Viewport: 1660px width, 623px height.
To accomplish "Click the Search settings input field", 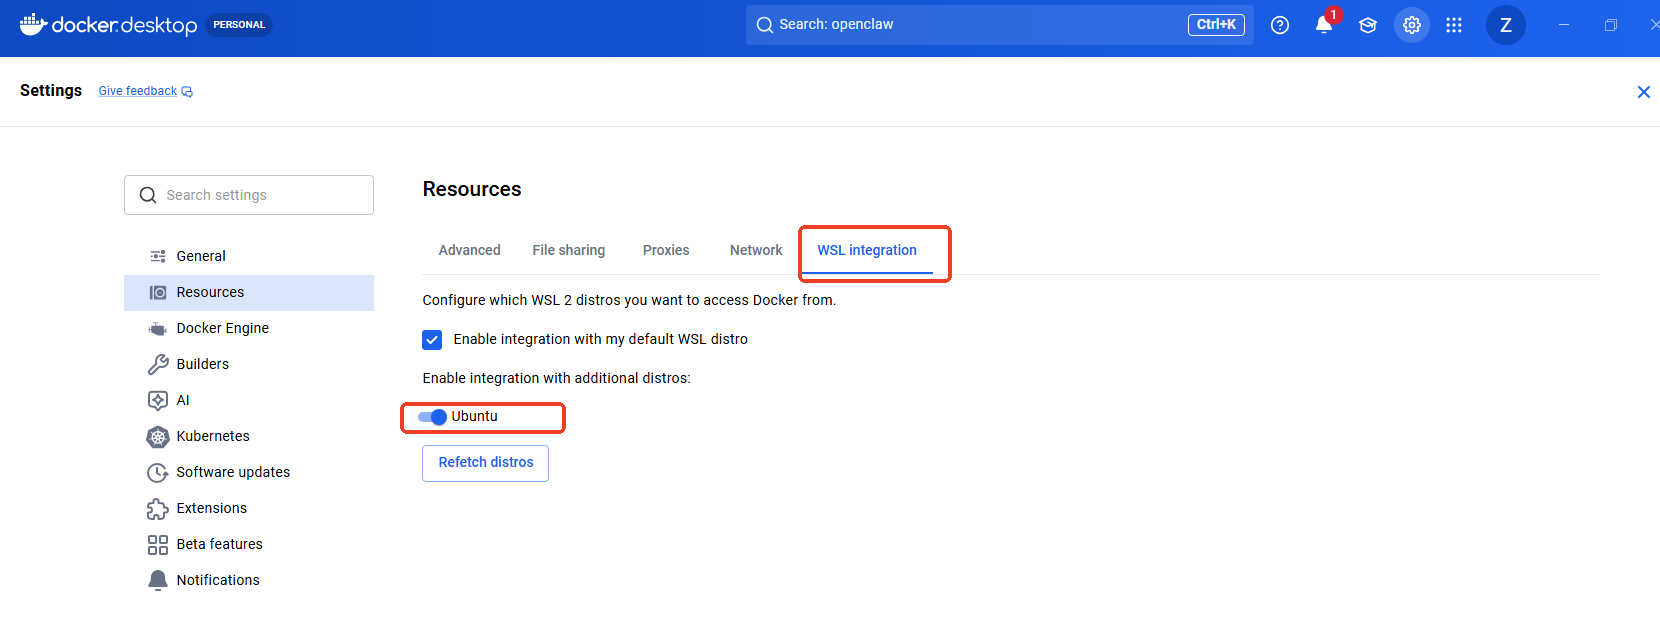I will [249, 195].
